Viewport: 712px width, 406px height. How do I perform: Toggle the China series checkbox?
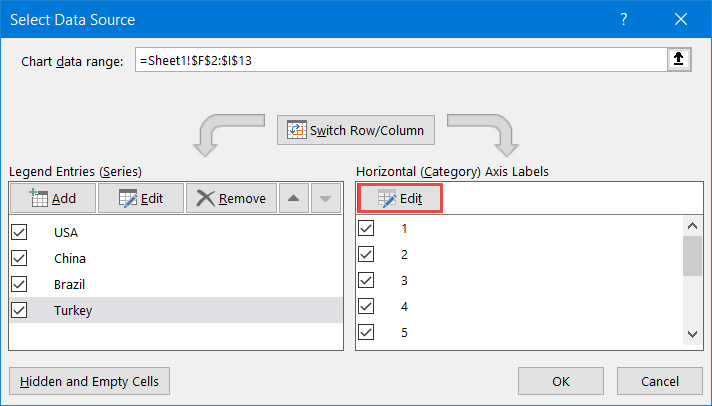19,258
